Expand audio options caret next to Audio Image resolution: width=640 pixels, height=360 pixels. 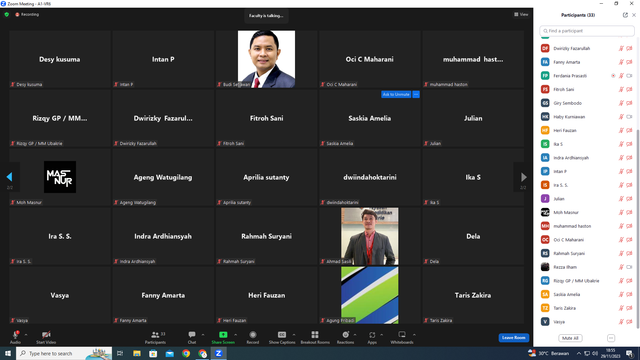pos(26,335)
